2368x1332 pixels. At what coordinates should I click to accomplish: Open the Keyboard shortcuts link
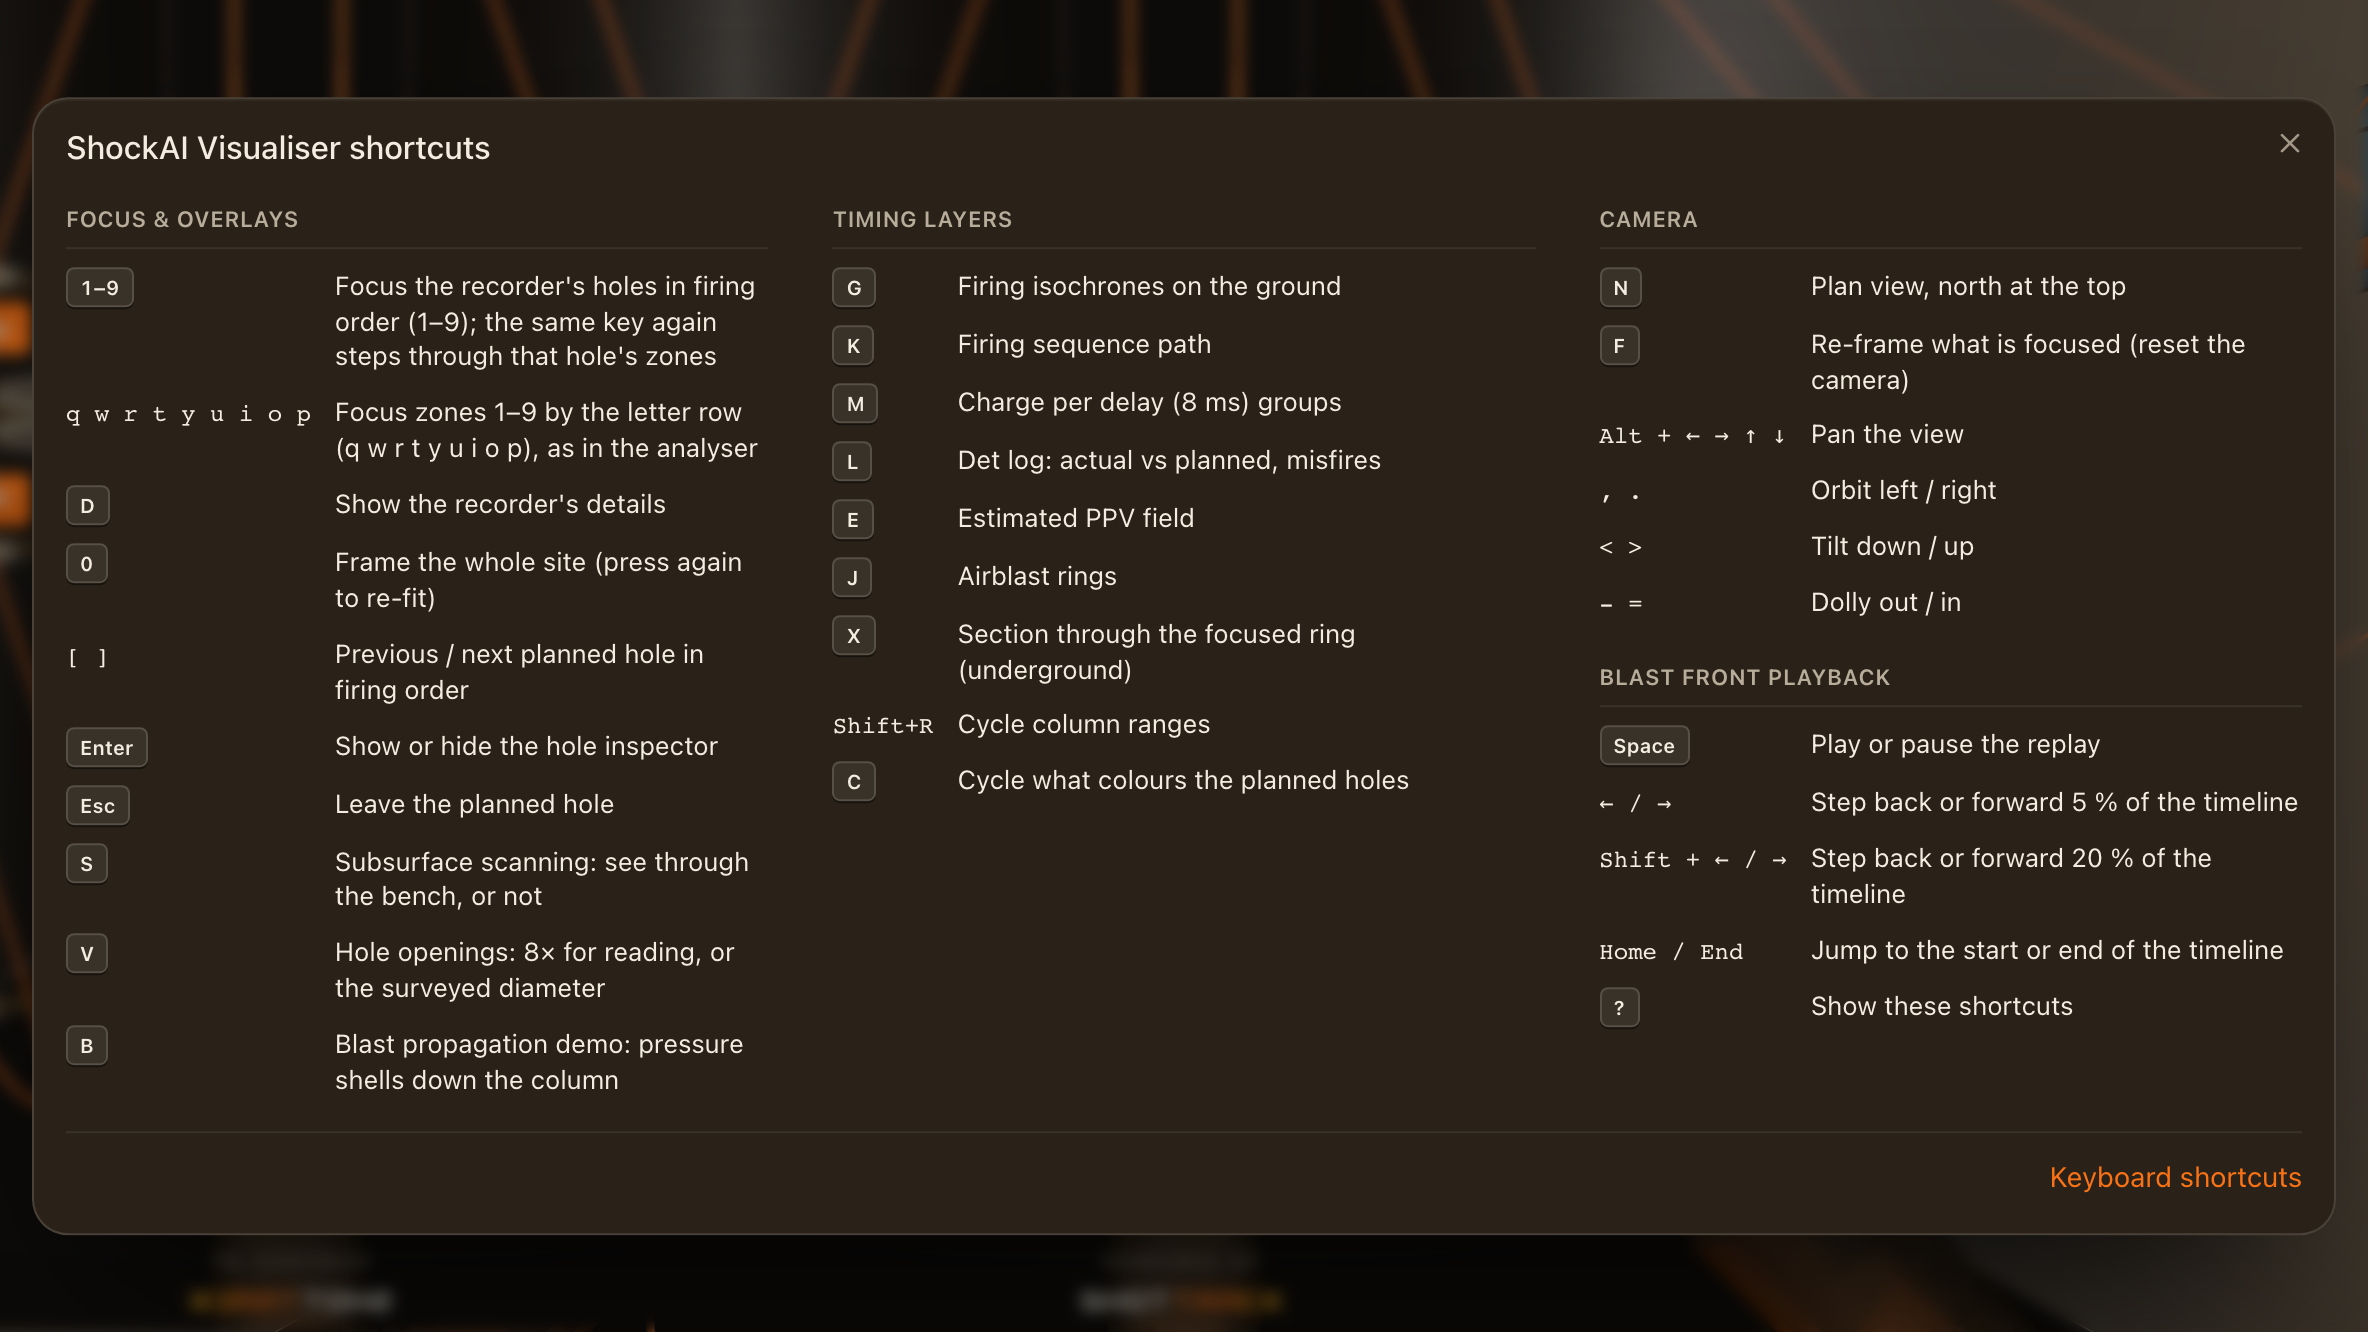(x=2175, y=1178)
